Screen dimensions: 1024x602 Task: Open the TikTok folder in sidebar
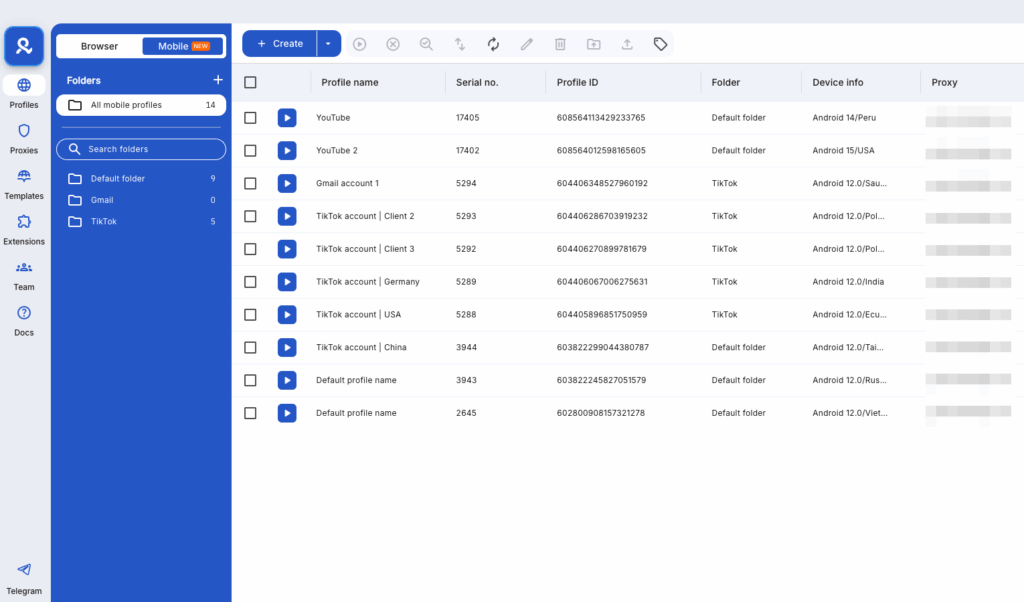tap(141, 221)
